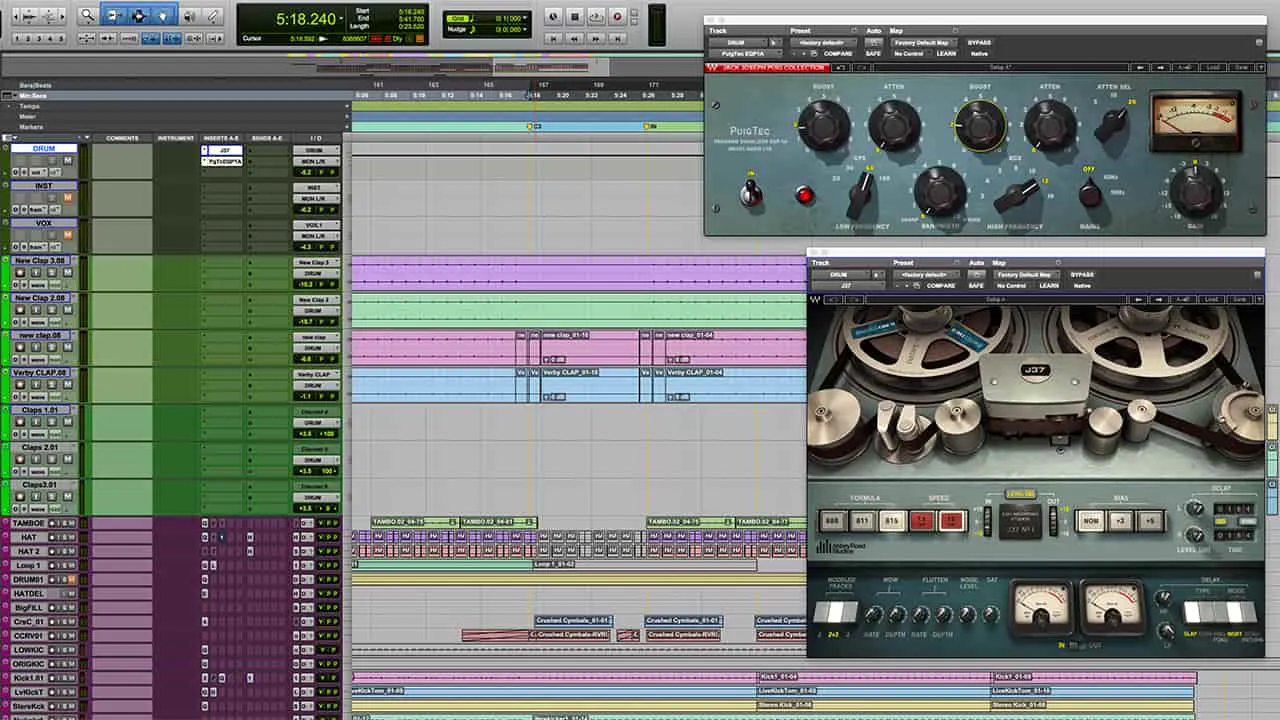
Task: Click A→B button in PuigTec Waves toolbar
Action: click(1185, 68)
